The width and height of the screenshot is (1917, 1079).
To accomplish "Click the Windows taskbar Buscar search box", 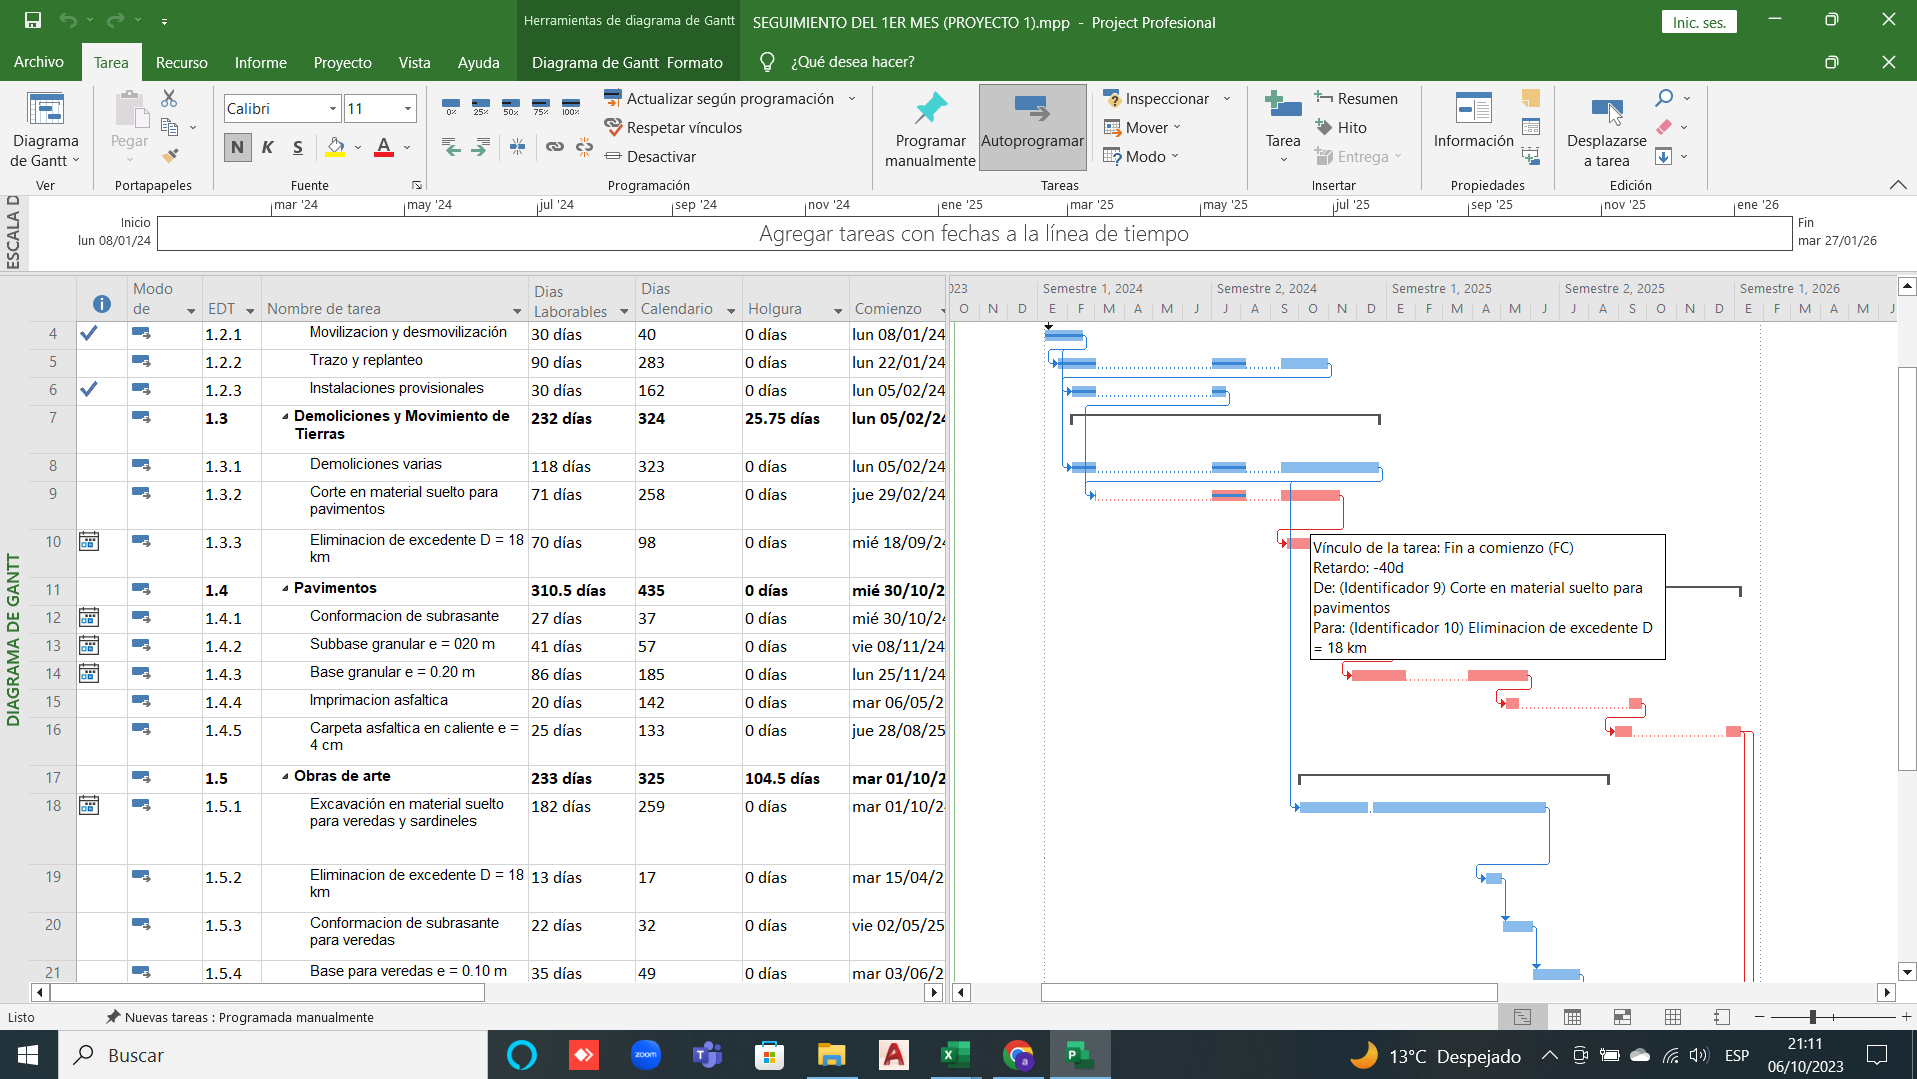I will tap(272, 1054).
